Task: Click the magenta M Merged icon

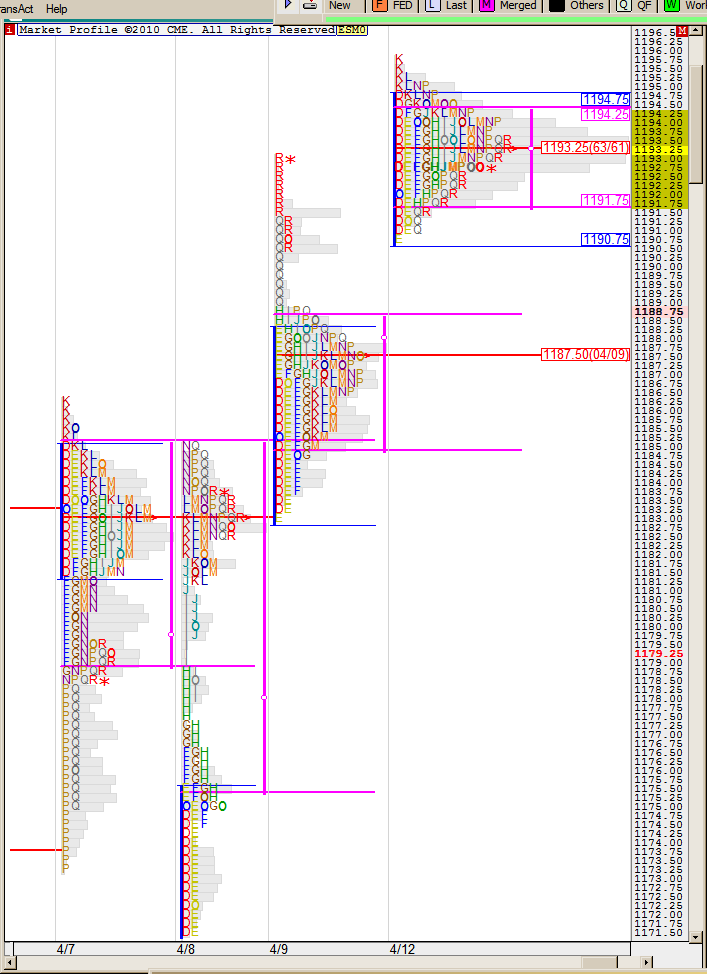Action: (x=487, y=5)
